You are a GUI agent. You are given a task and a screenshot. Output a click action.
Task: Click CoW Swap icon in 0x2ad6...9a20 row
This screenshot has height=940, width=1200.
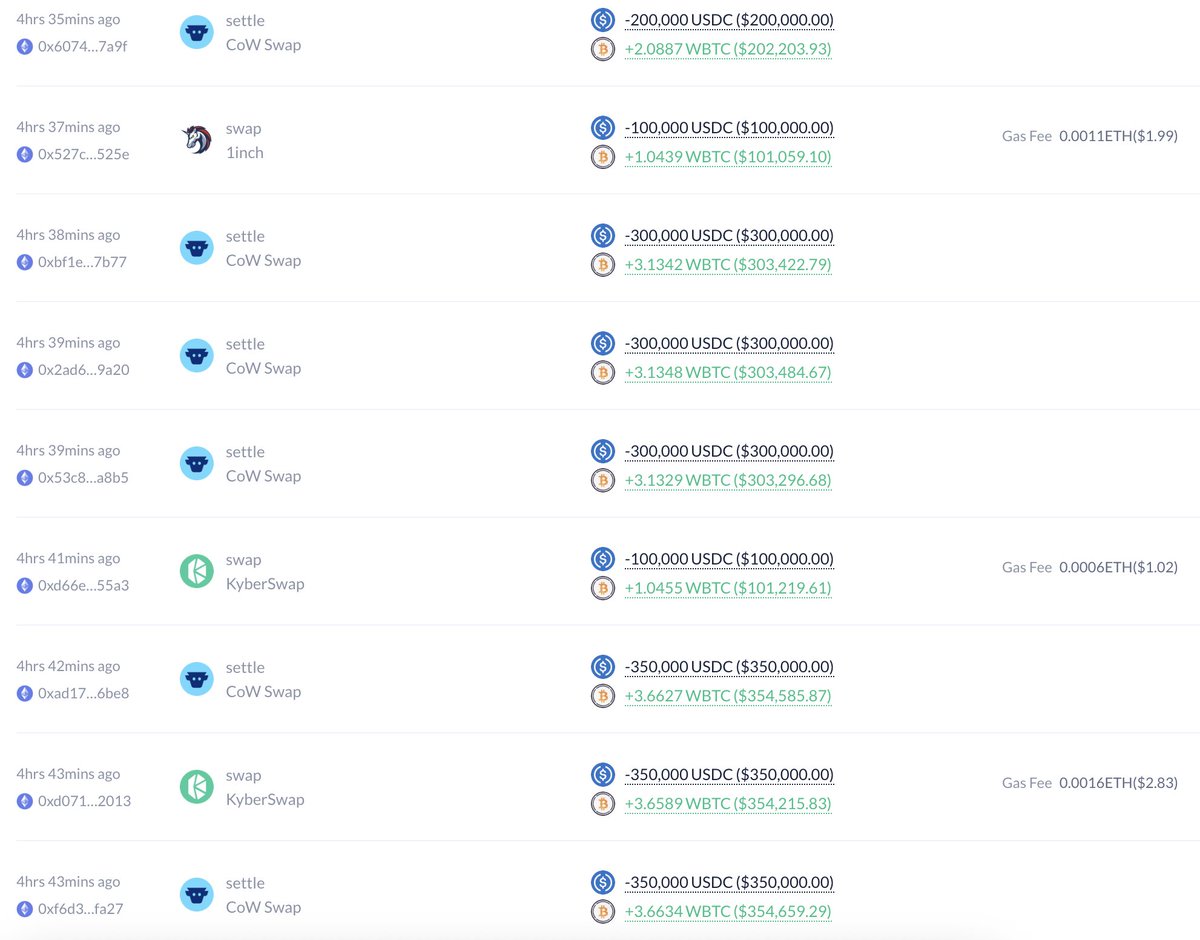pos(197,356)
